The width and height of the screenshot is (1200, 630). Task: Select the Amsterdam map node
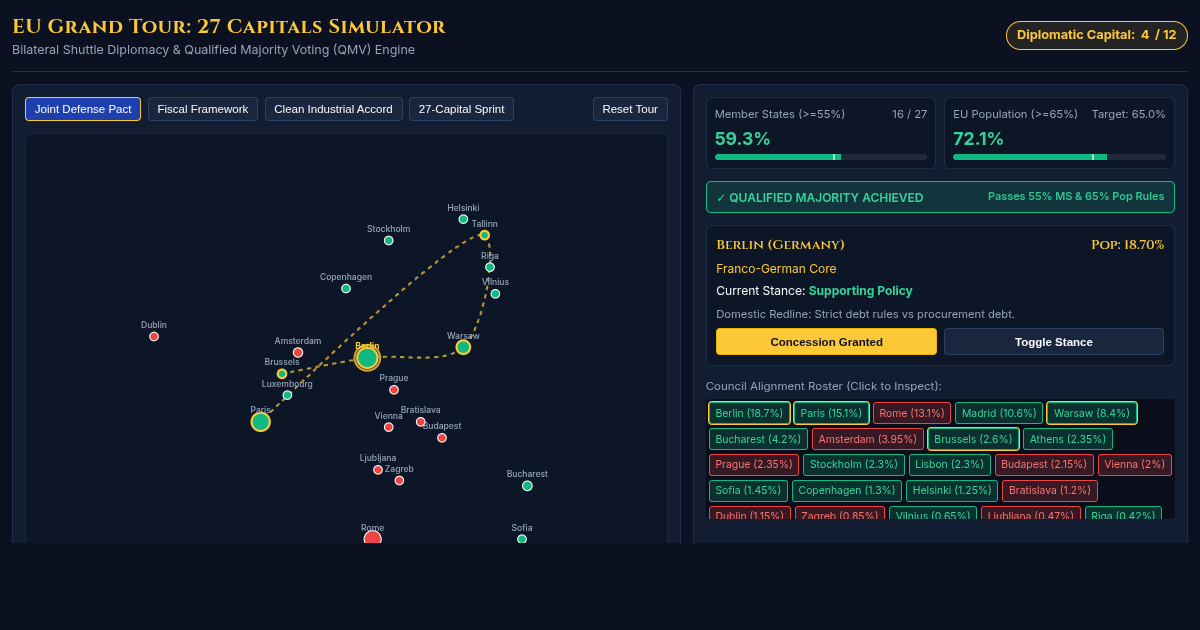click(298, 352)
